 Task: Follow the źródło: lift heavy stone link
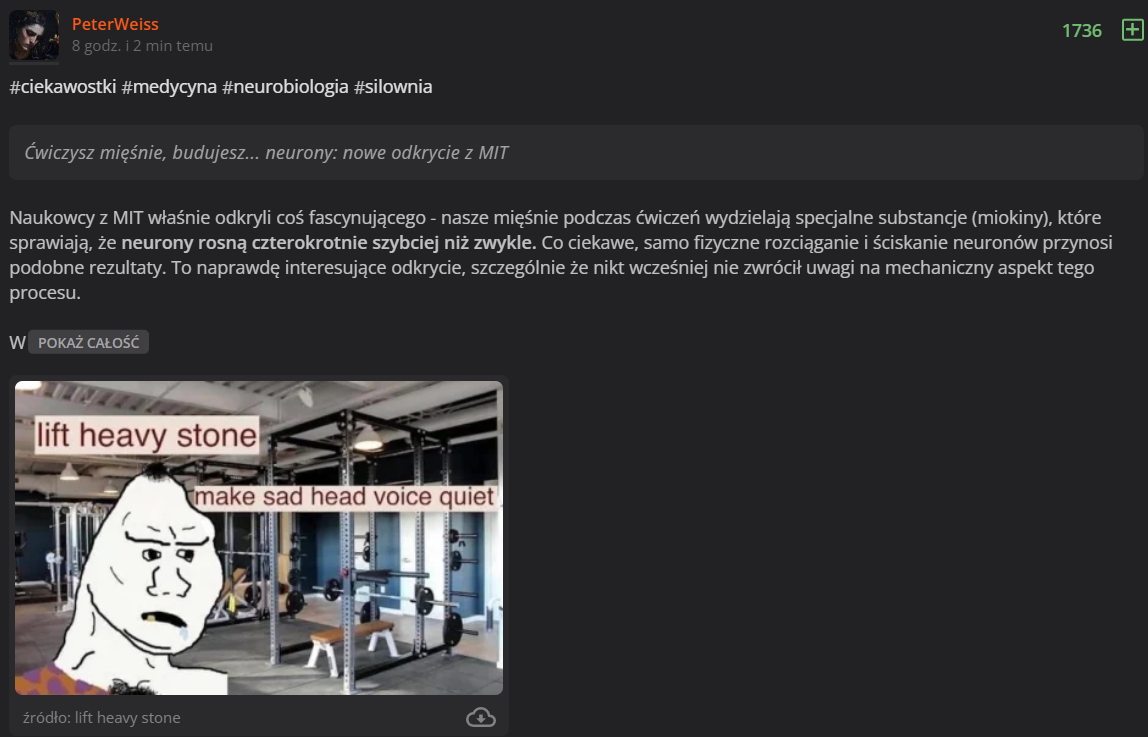[102, 717]
